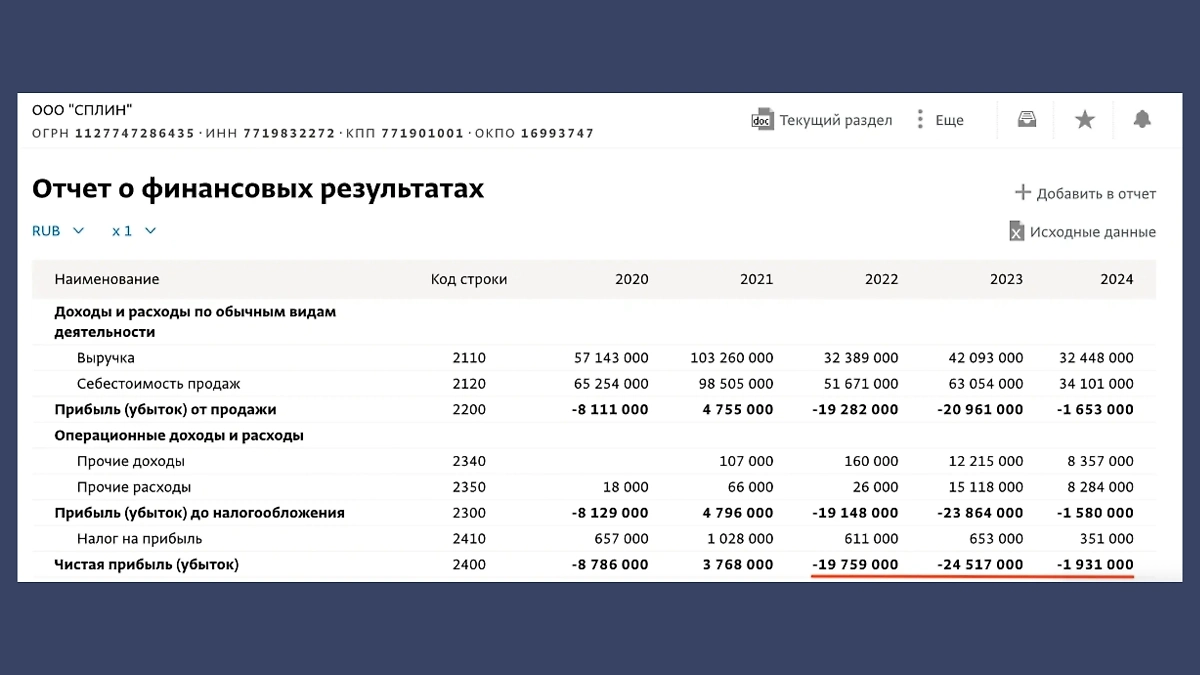Click the archive inbox icon

1025,119
